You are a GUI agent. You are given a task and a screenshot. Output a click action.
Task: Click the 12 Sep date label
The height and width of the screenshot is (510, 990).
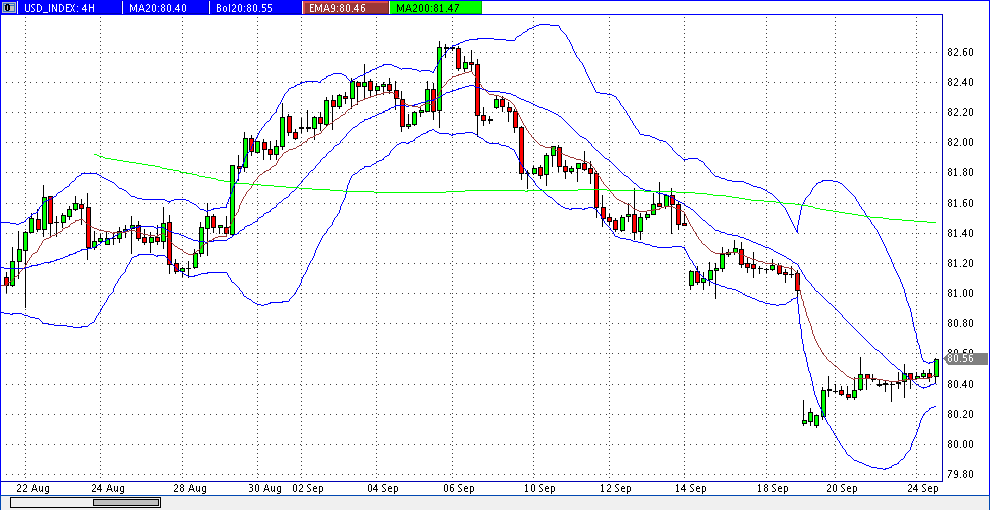tap(616, 489)
